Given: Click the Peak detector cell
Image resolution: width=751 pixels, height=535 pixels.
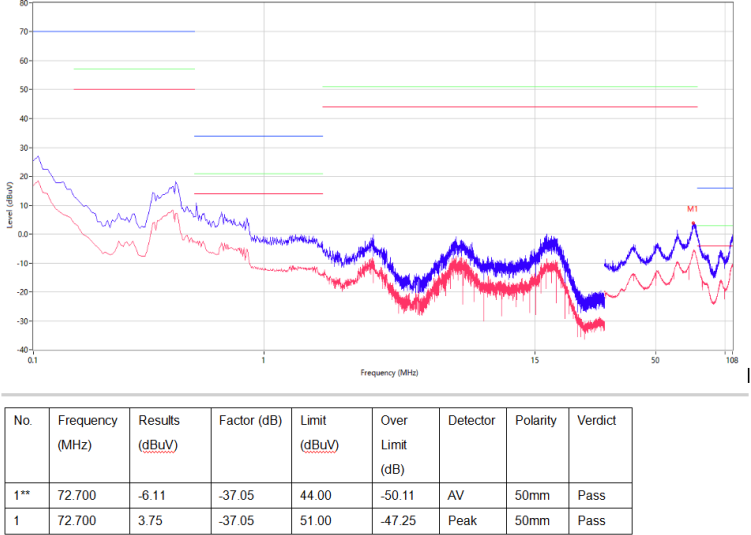Looking at the screenshot, I should point(463,521).
